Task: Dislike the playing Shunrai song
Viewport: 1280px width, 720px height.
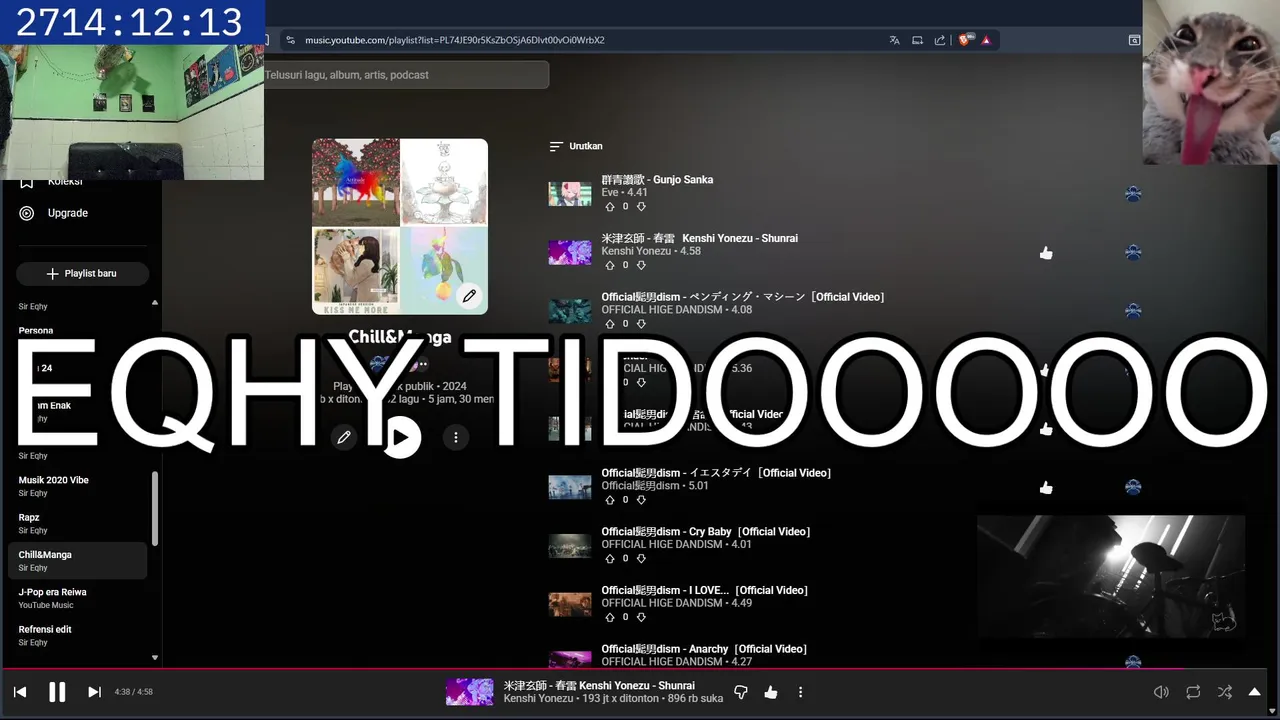Action: [741, 692]
